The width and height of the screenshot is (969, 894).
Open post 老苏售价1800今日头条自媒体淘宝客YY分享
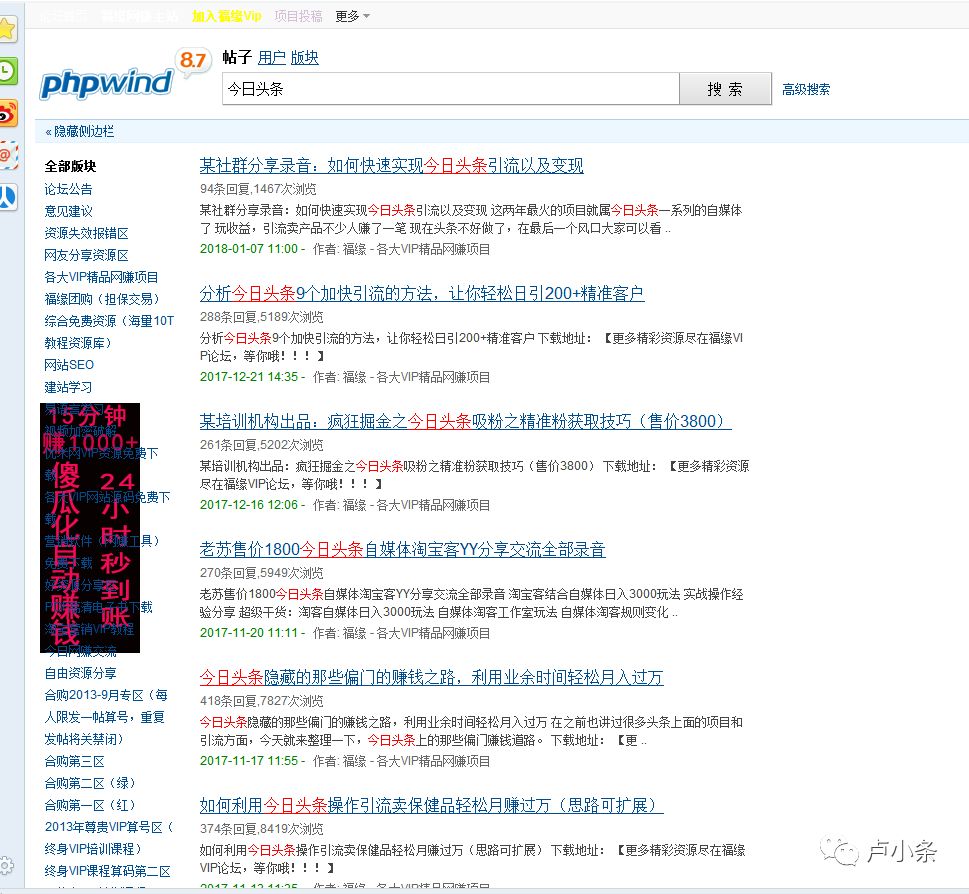click(402, 549)
